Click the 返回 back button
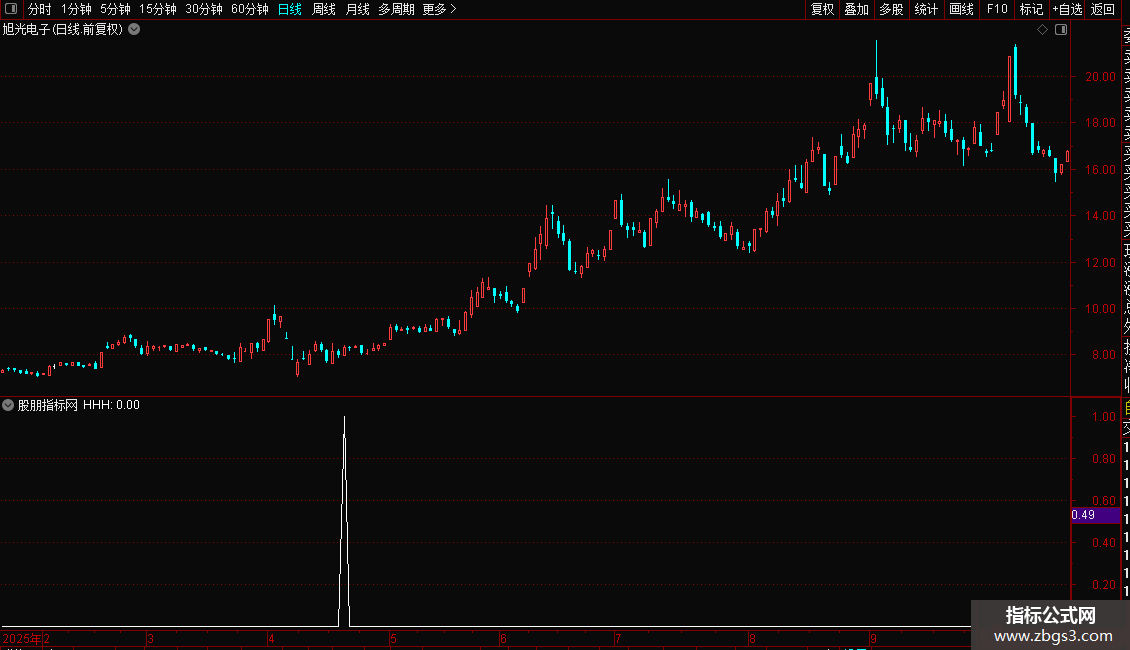 (x=1103, y=9)
